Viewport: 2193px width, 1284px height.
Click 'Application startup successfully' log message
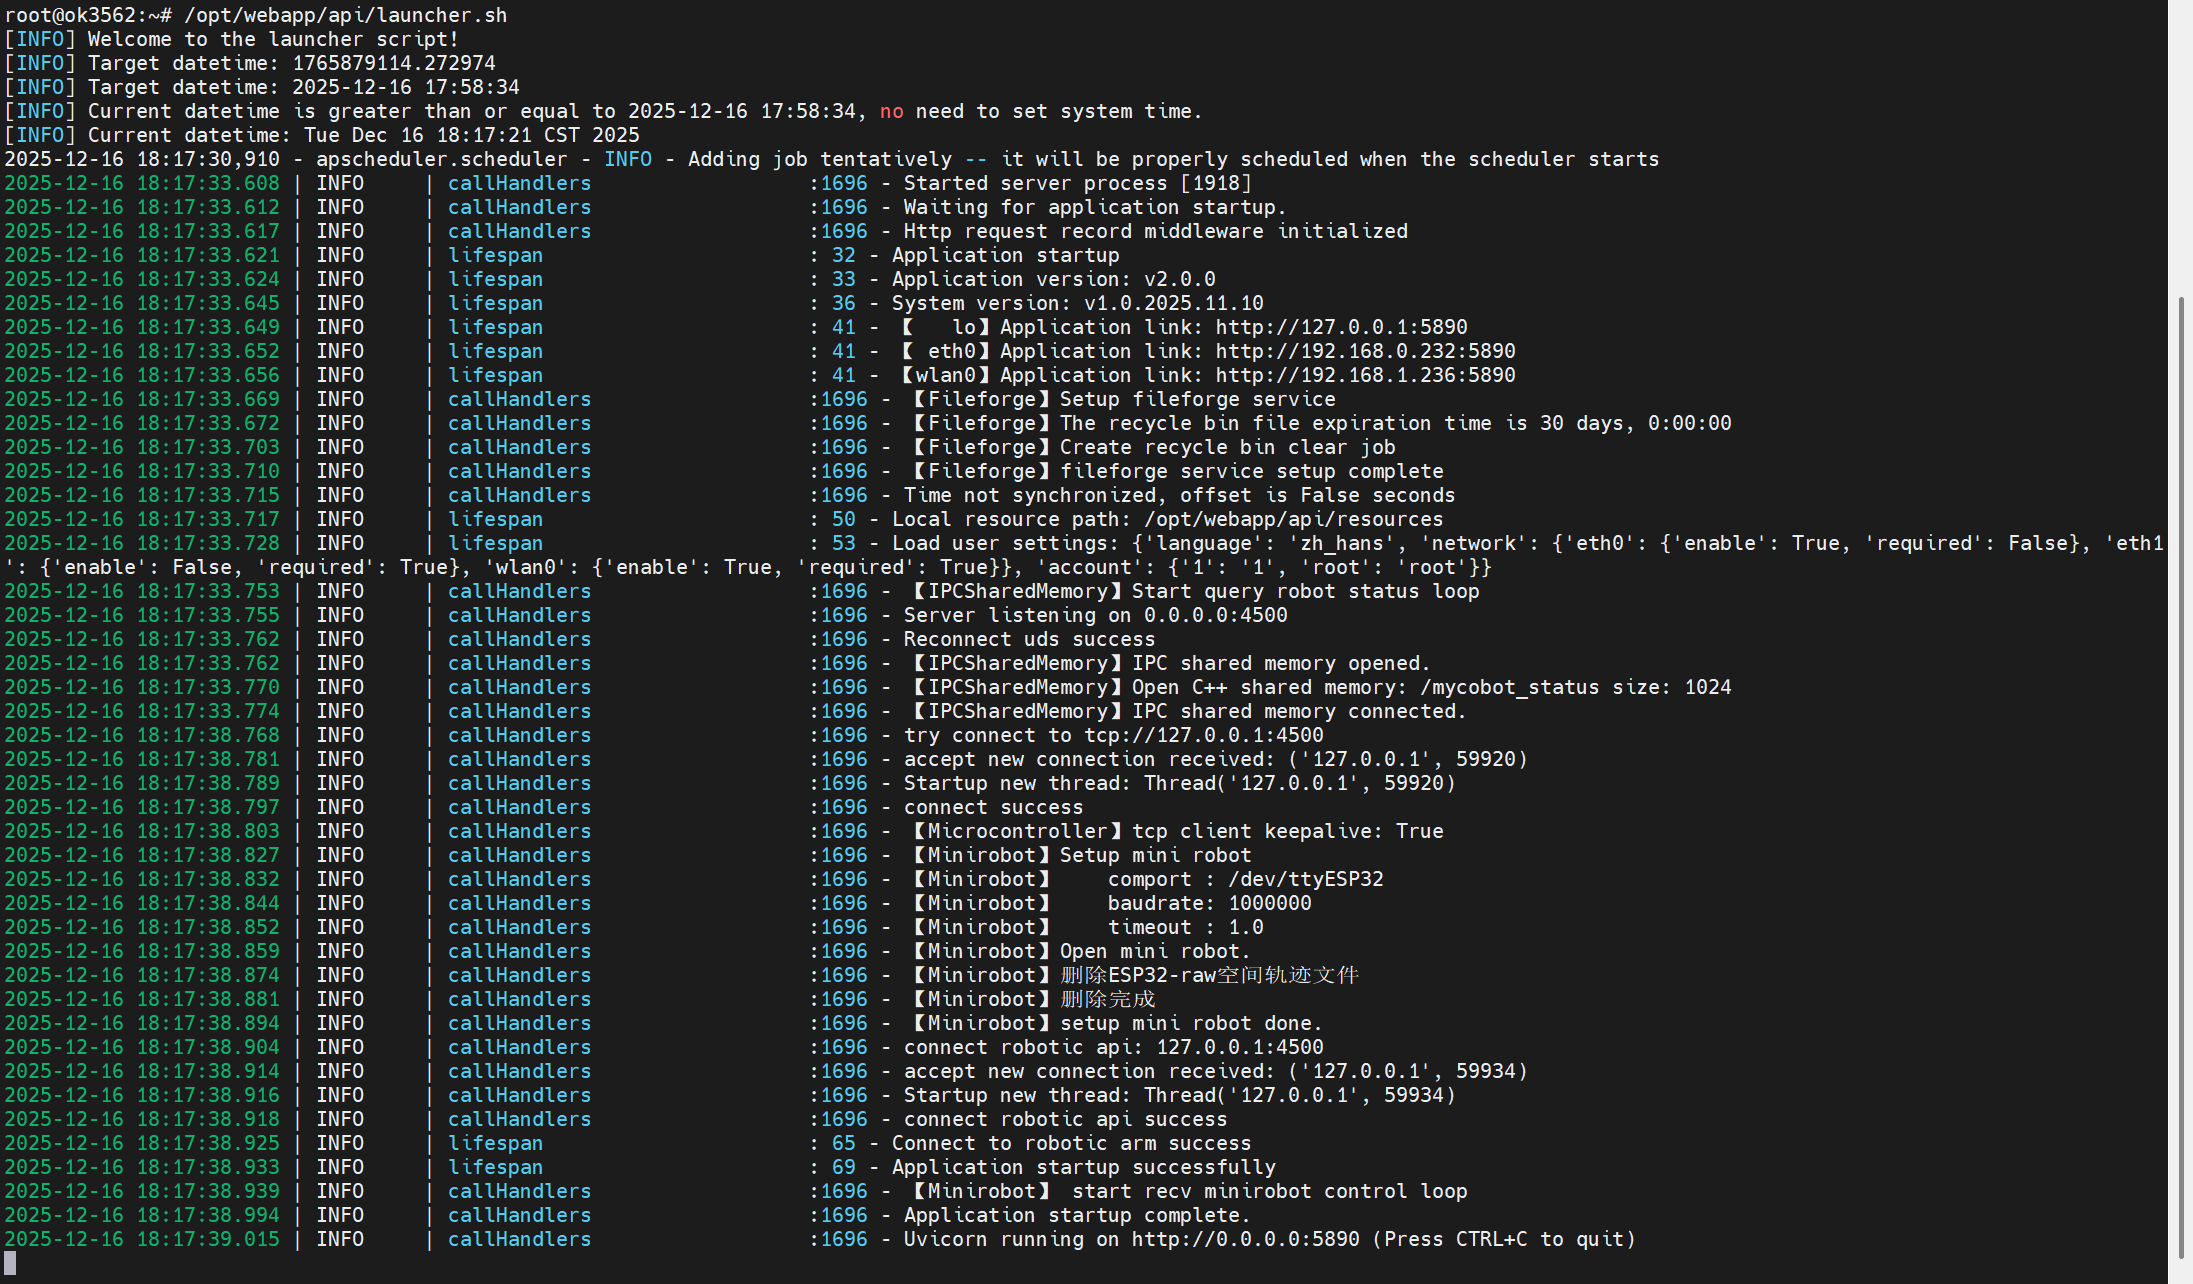coord(1083,1167)
